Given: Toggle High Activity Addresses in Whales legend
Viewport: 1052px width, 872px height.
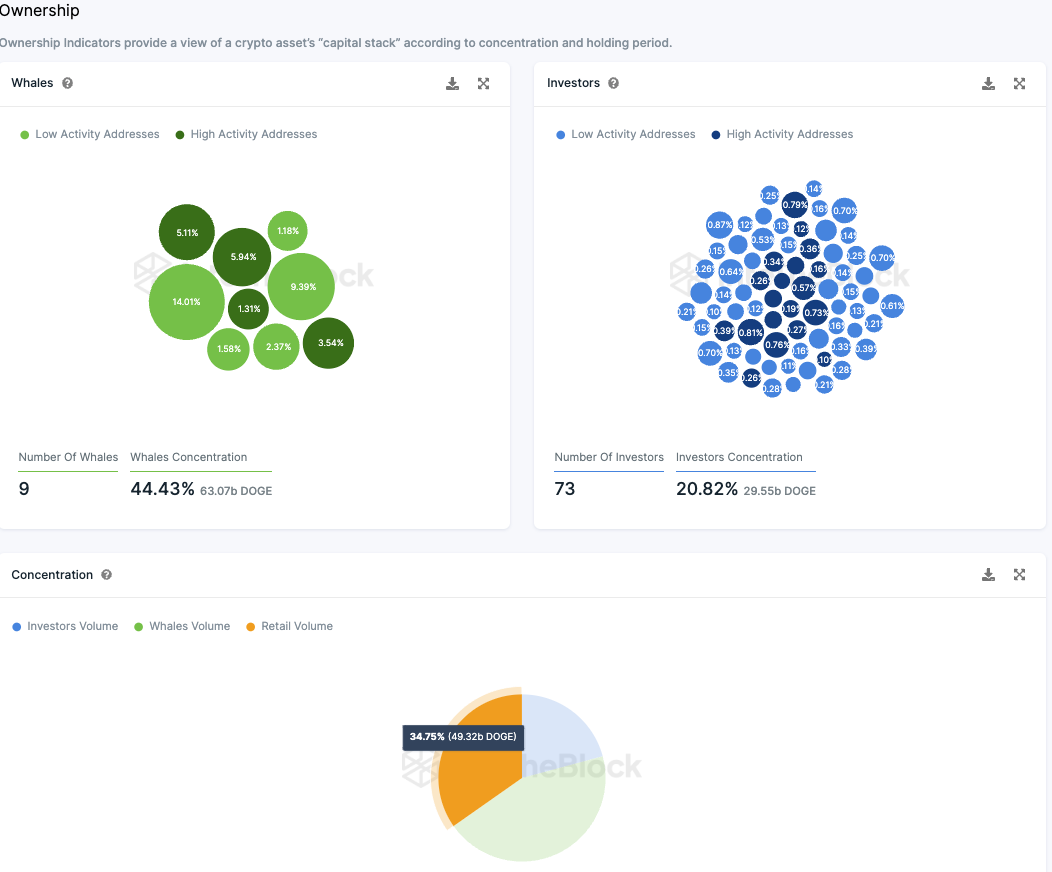Looking at the screenshot, I should [246, 134].
